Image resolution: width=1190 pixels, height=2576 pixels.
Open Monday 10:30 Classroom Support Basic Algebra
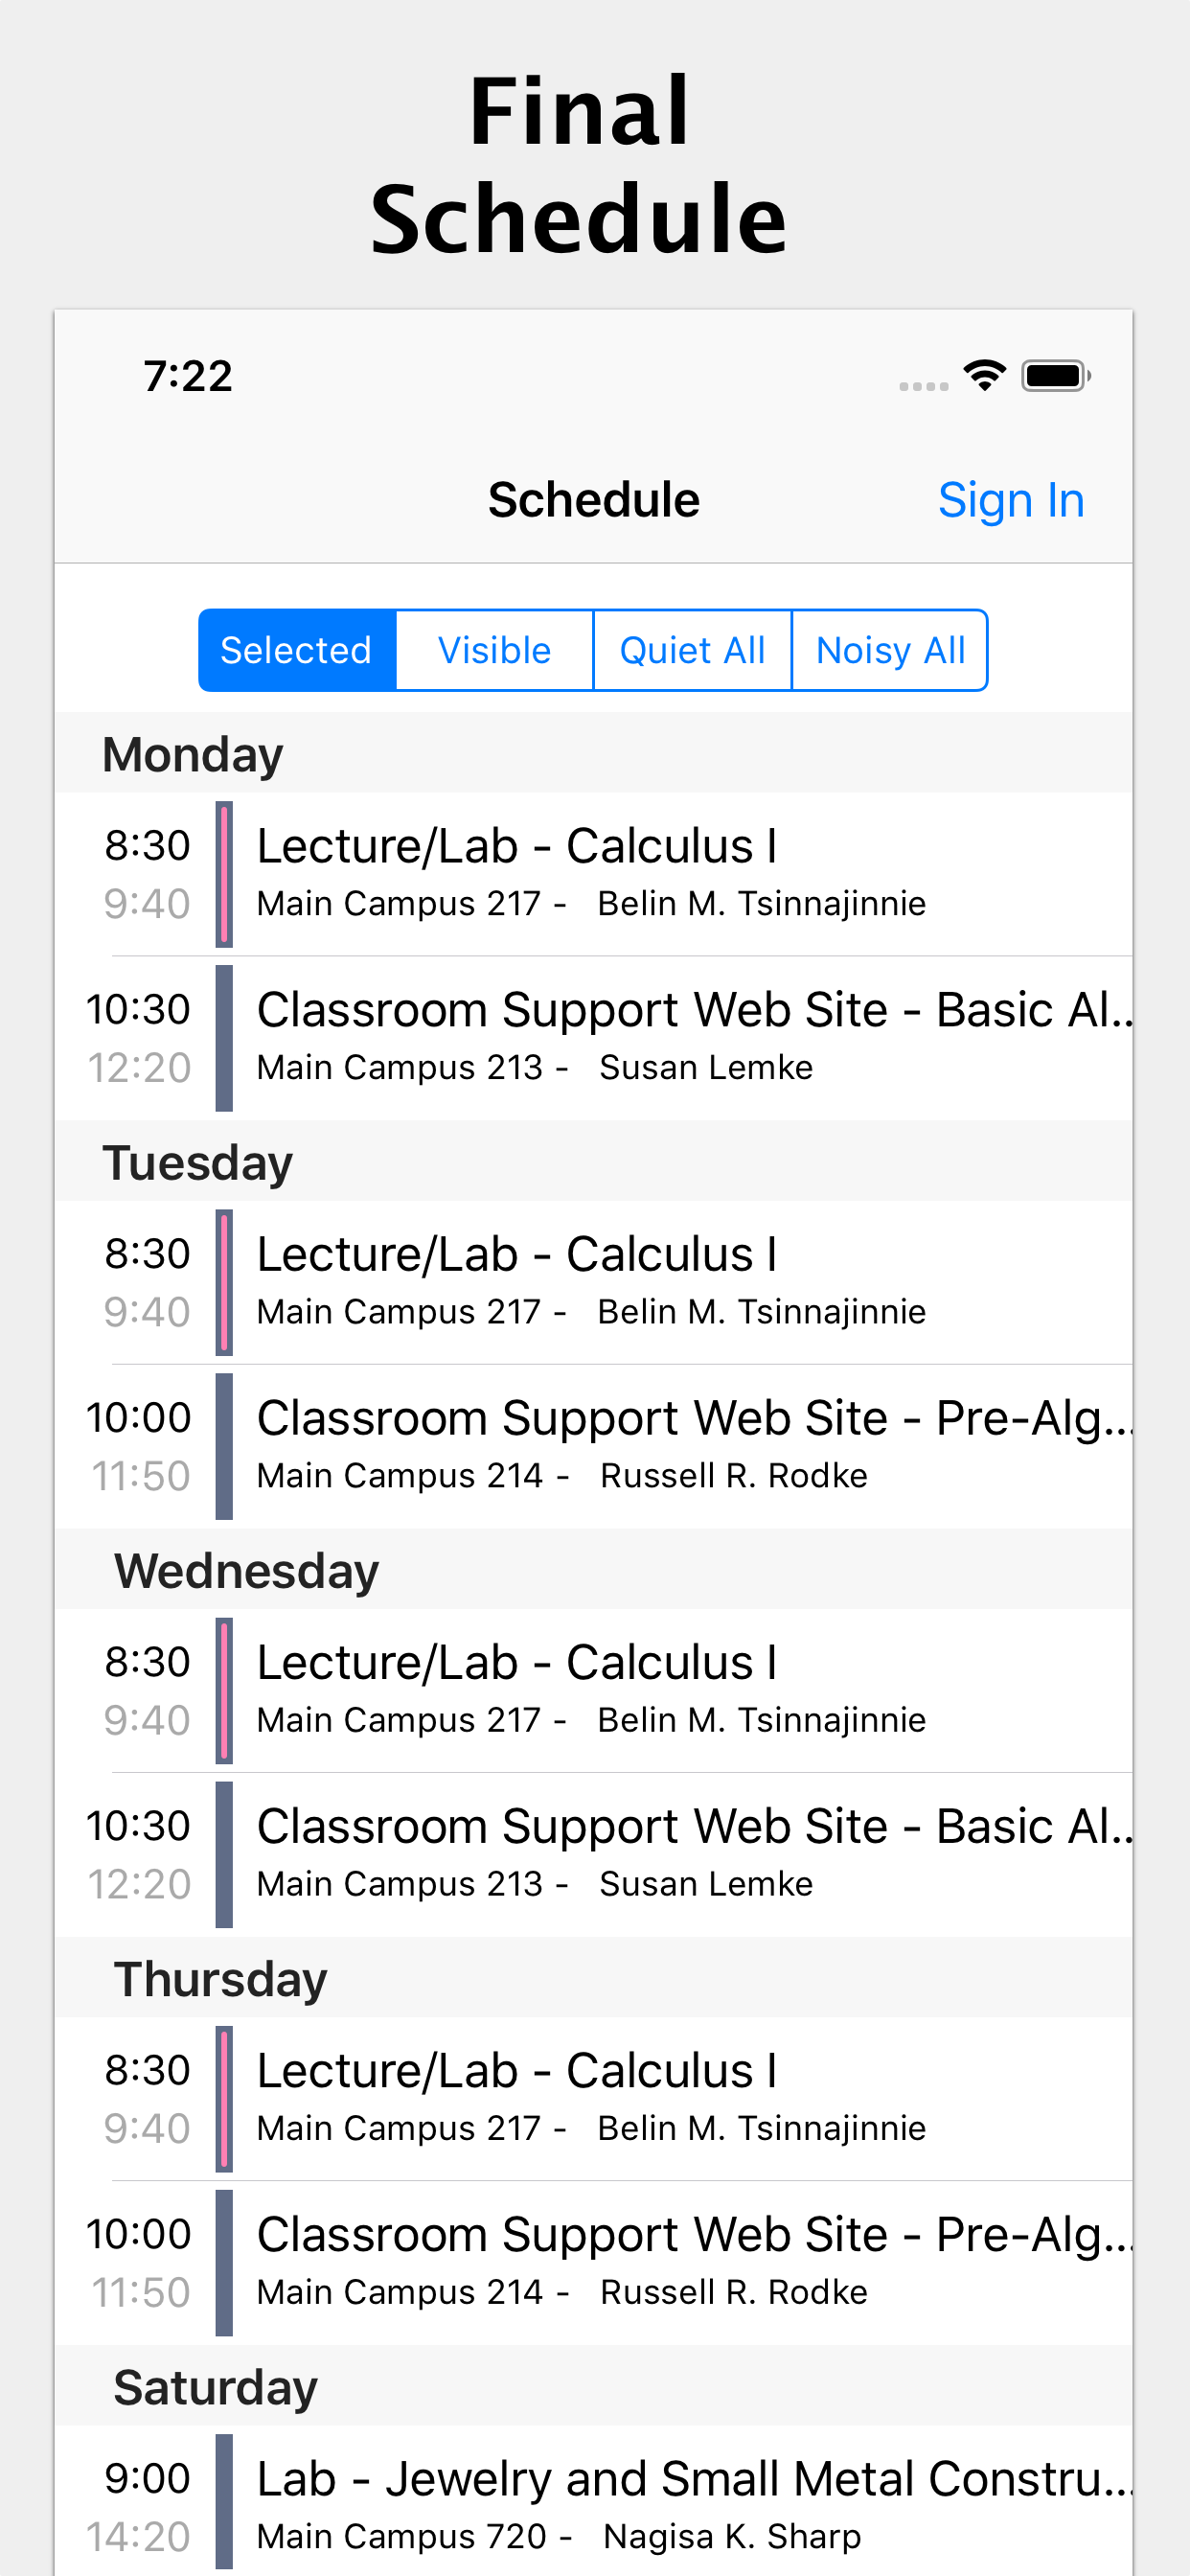[x=594, y=1038]
